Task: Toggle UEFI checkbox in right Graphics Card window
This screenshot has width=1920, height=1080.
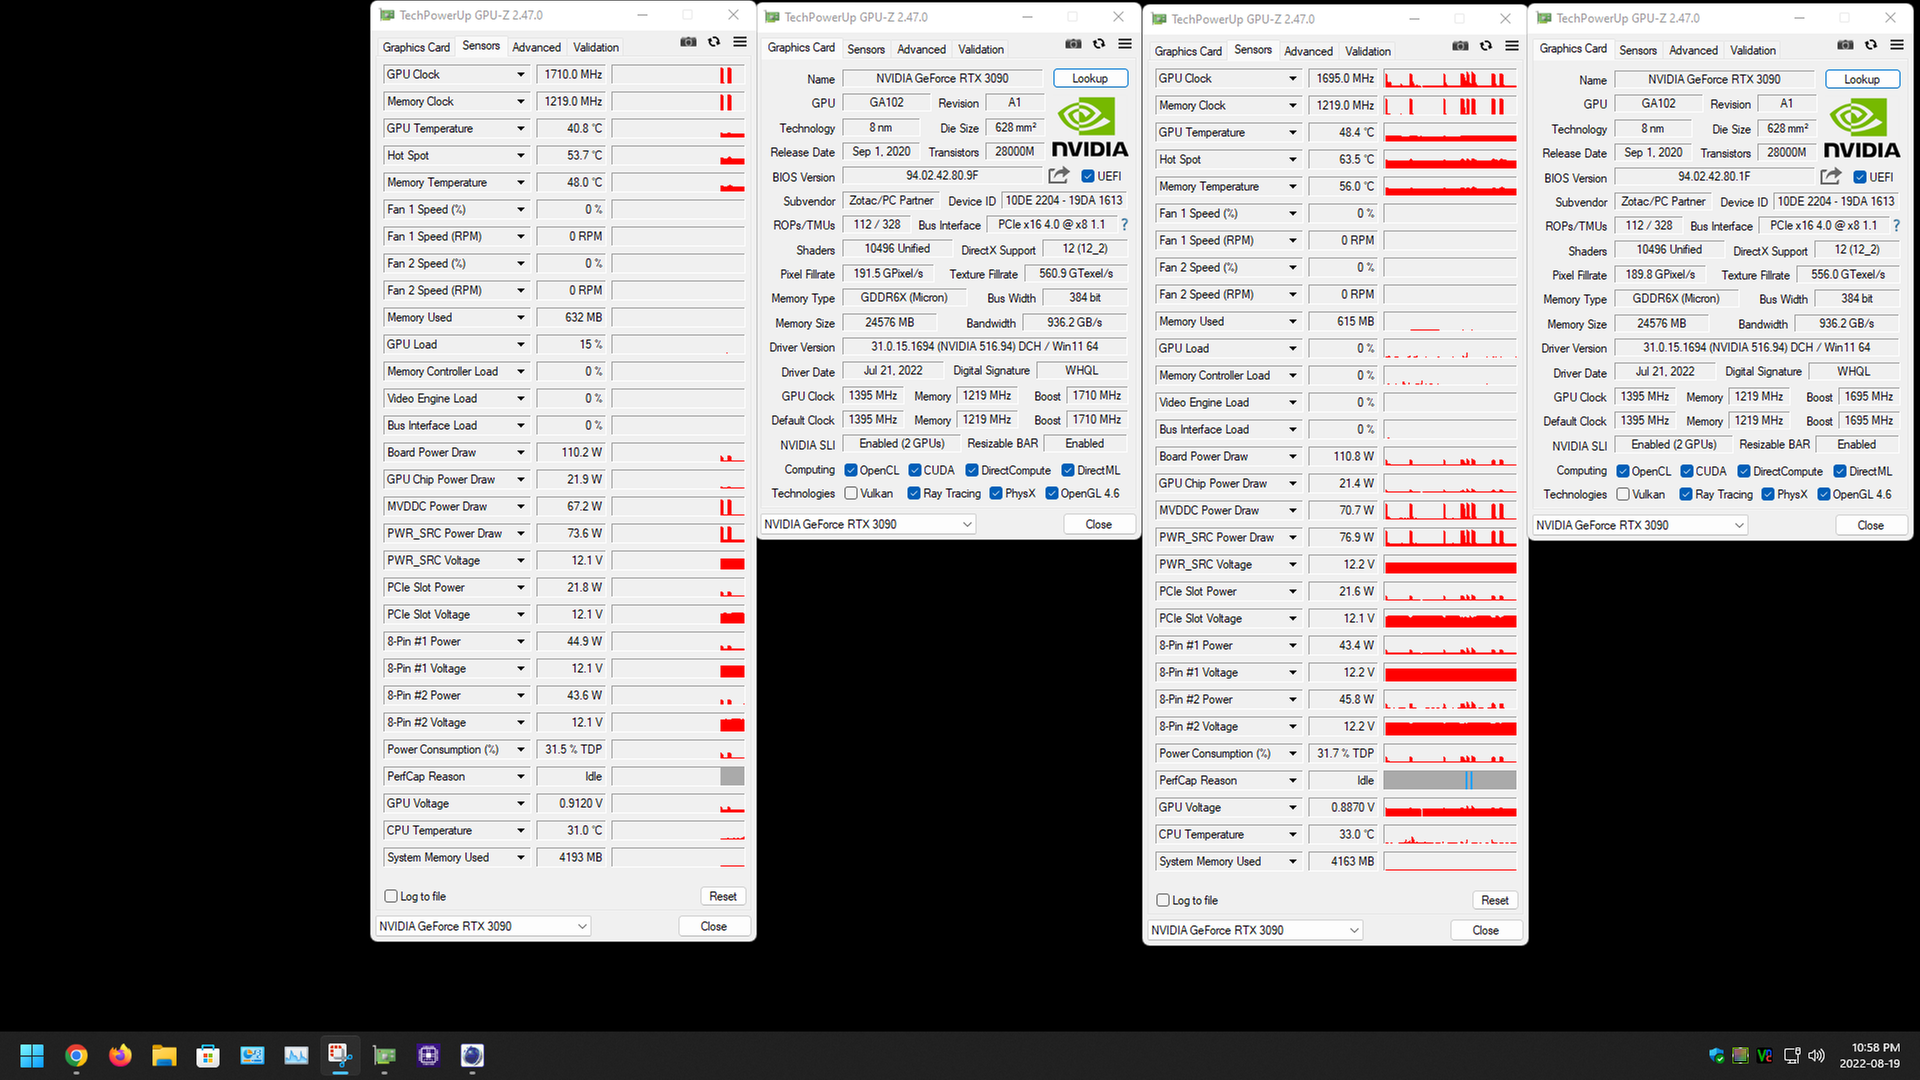Action: tap(1859, 177)
